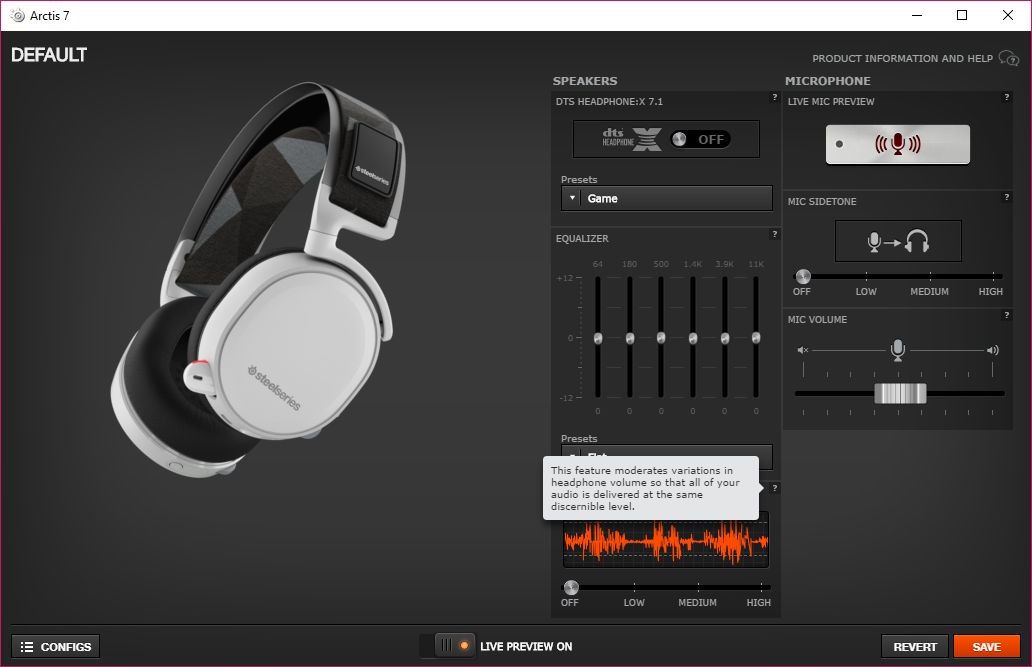
Task: Click the DTS Headphone X logo
Action: (x=631, y=139)
